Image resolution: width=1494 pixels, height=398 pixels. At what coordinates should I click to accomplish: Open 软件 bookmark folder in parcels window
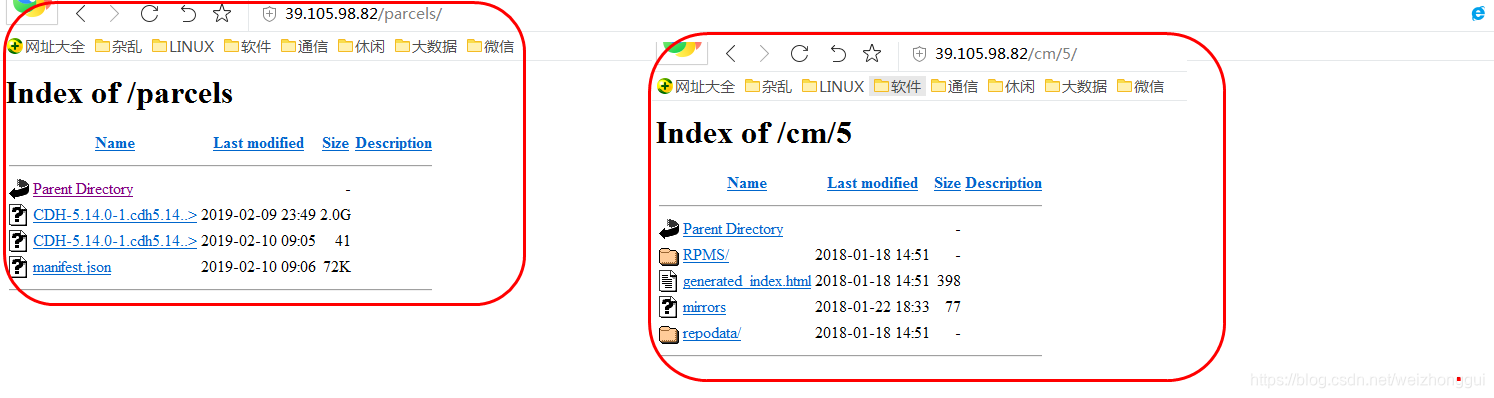[247, 46]
